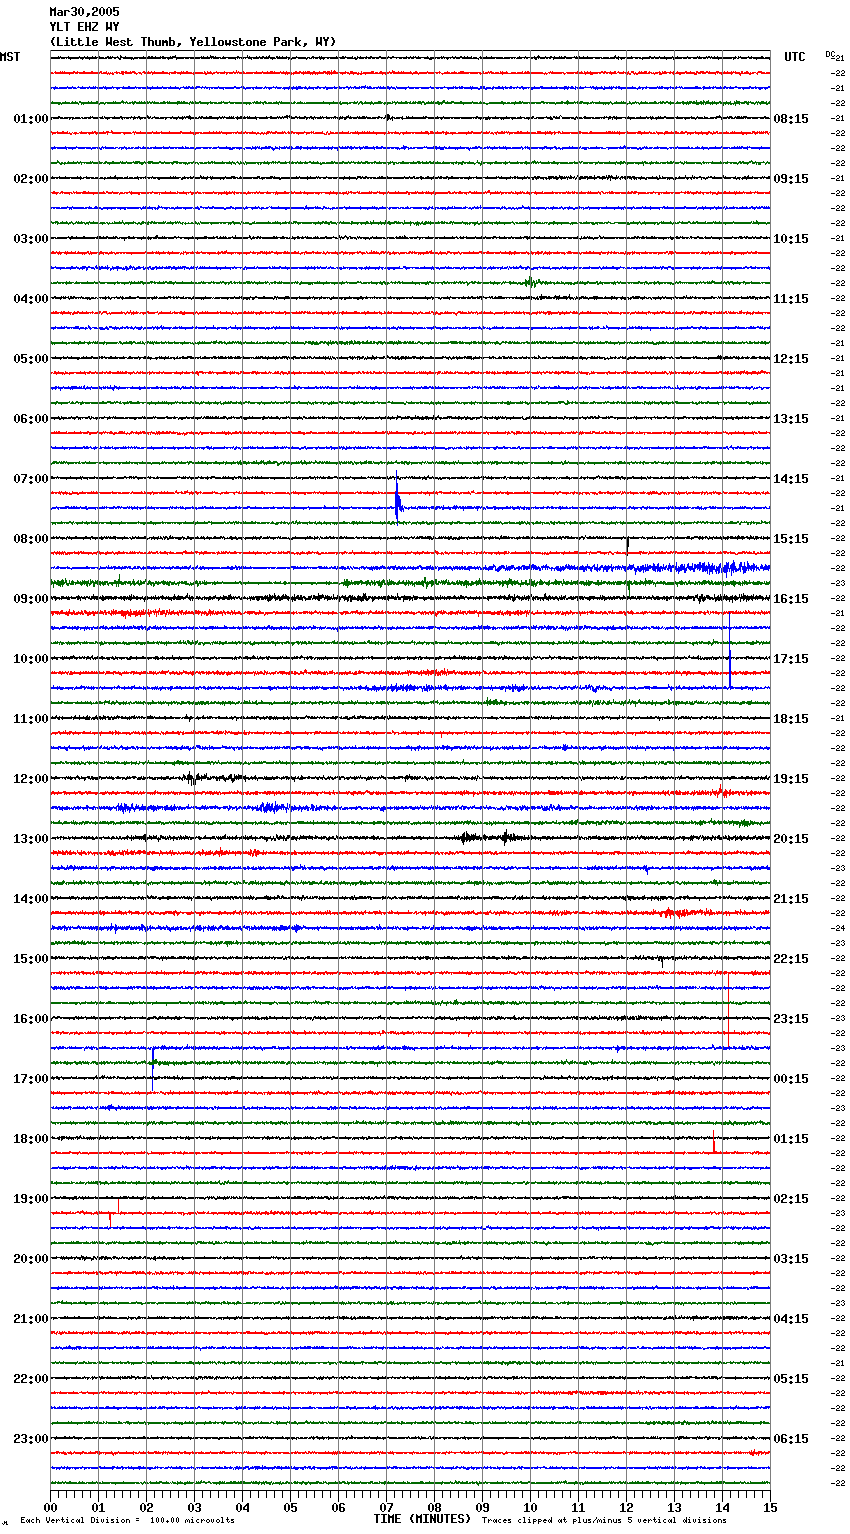Click the 14:15 UTC time label

791,479
